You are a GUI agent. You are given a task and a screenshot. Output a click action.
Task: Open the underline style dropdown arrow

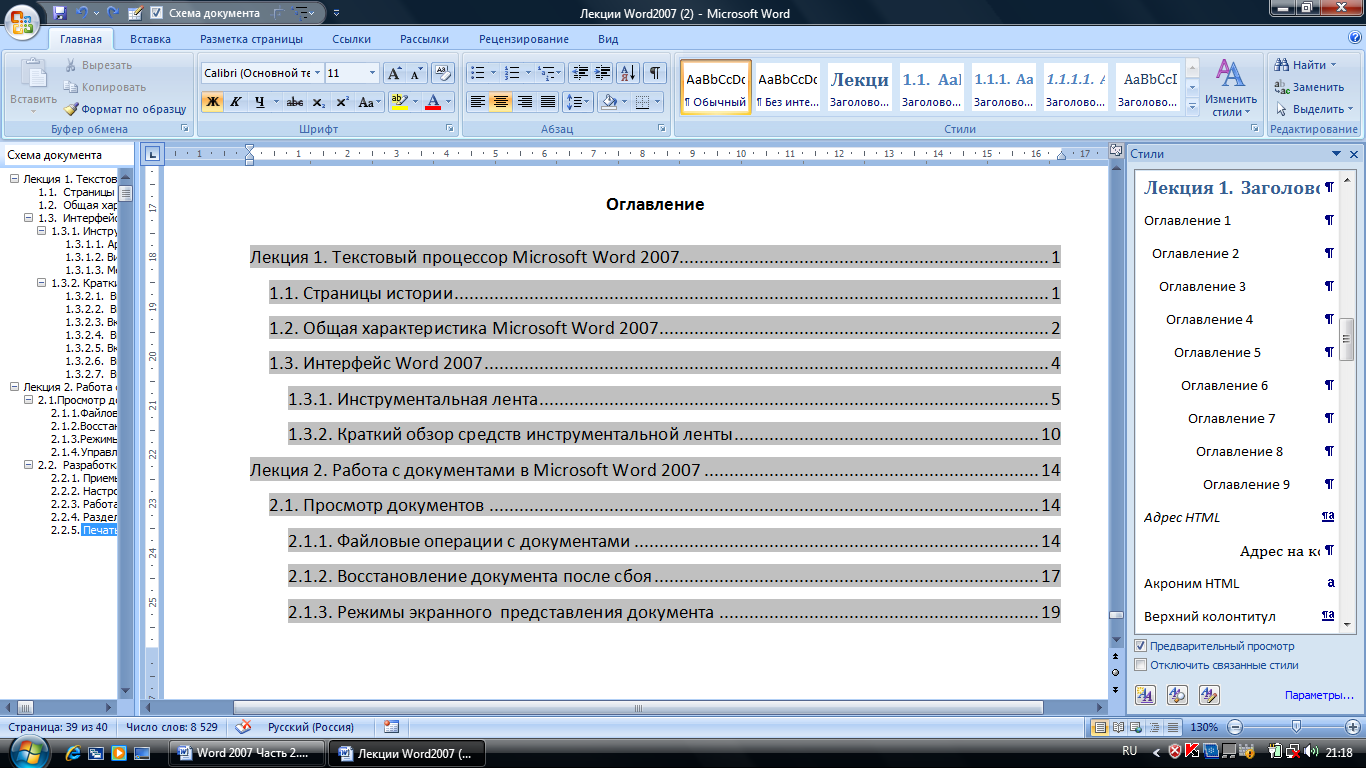[275, 102]
